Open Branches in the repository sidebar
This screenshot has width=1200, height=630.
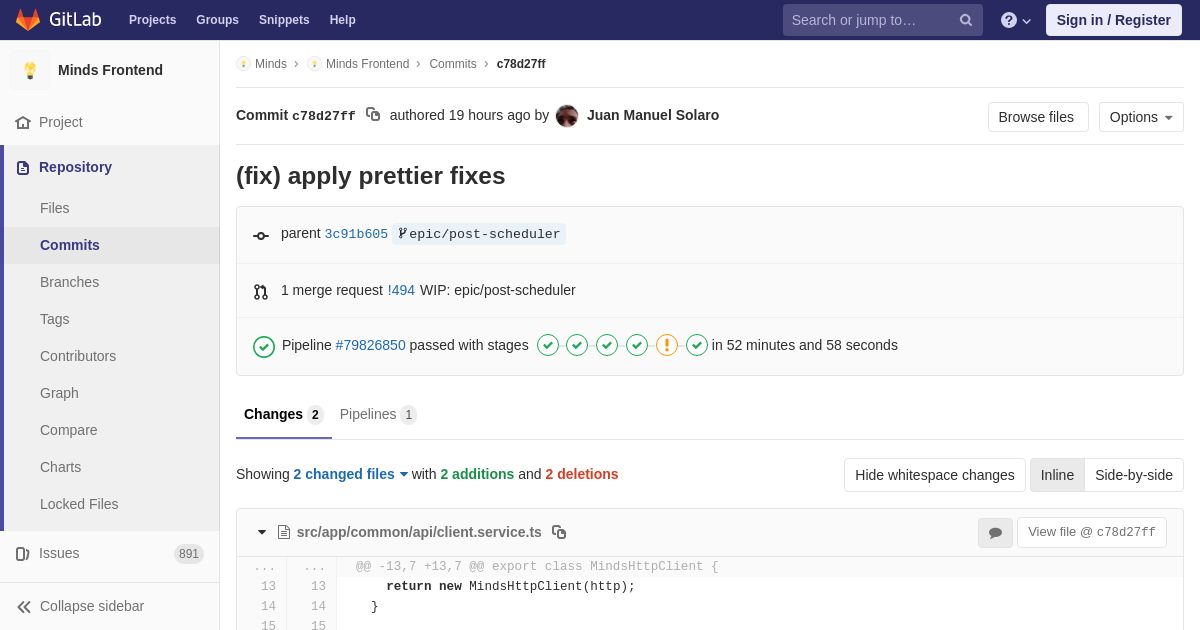click(x=69, y=282)
